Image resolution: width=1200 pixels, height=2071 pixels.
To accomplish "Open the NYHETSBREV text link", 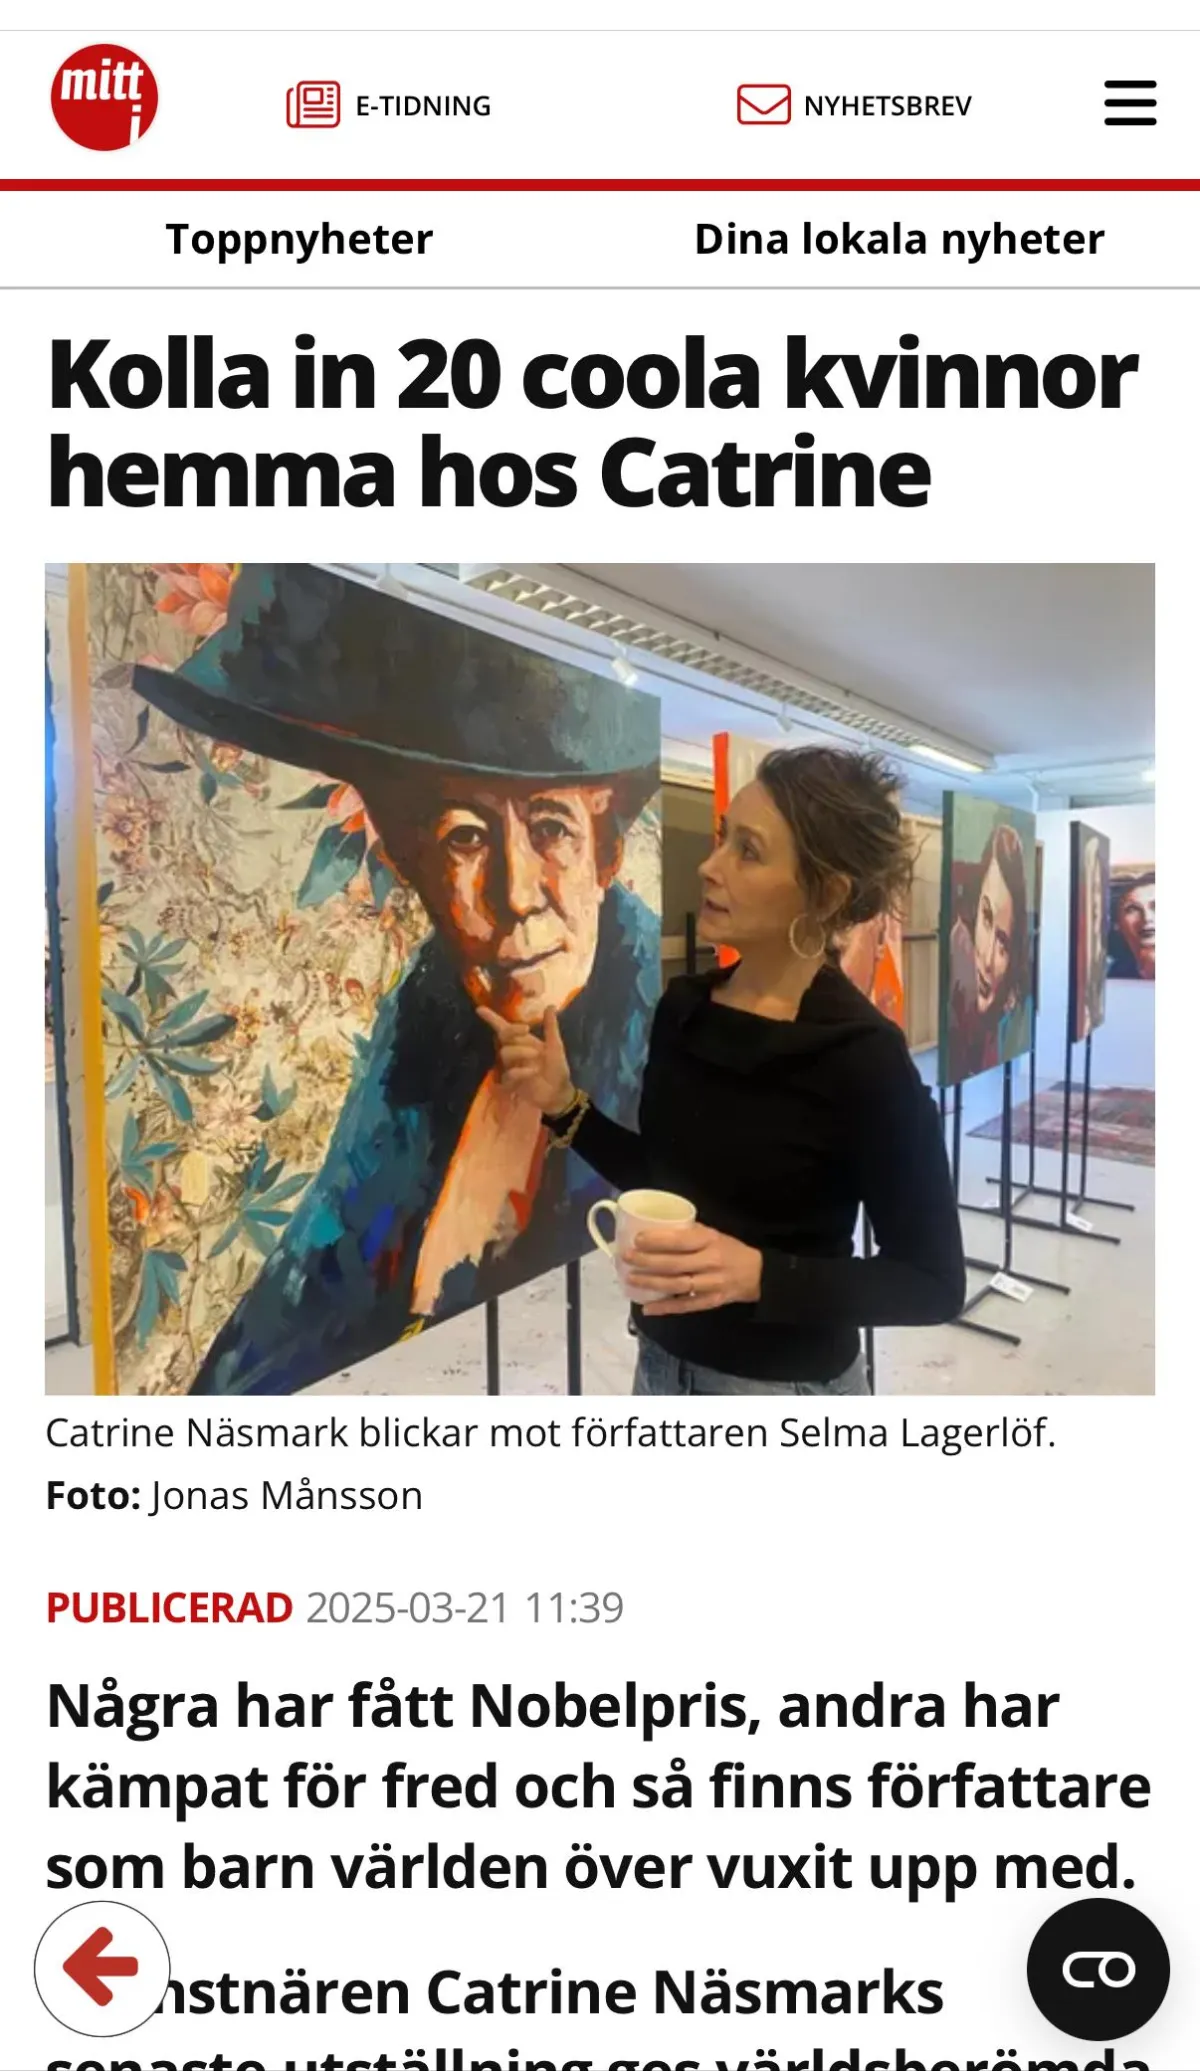I will click(888, 106).
